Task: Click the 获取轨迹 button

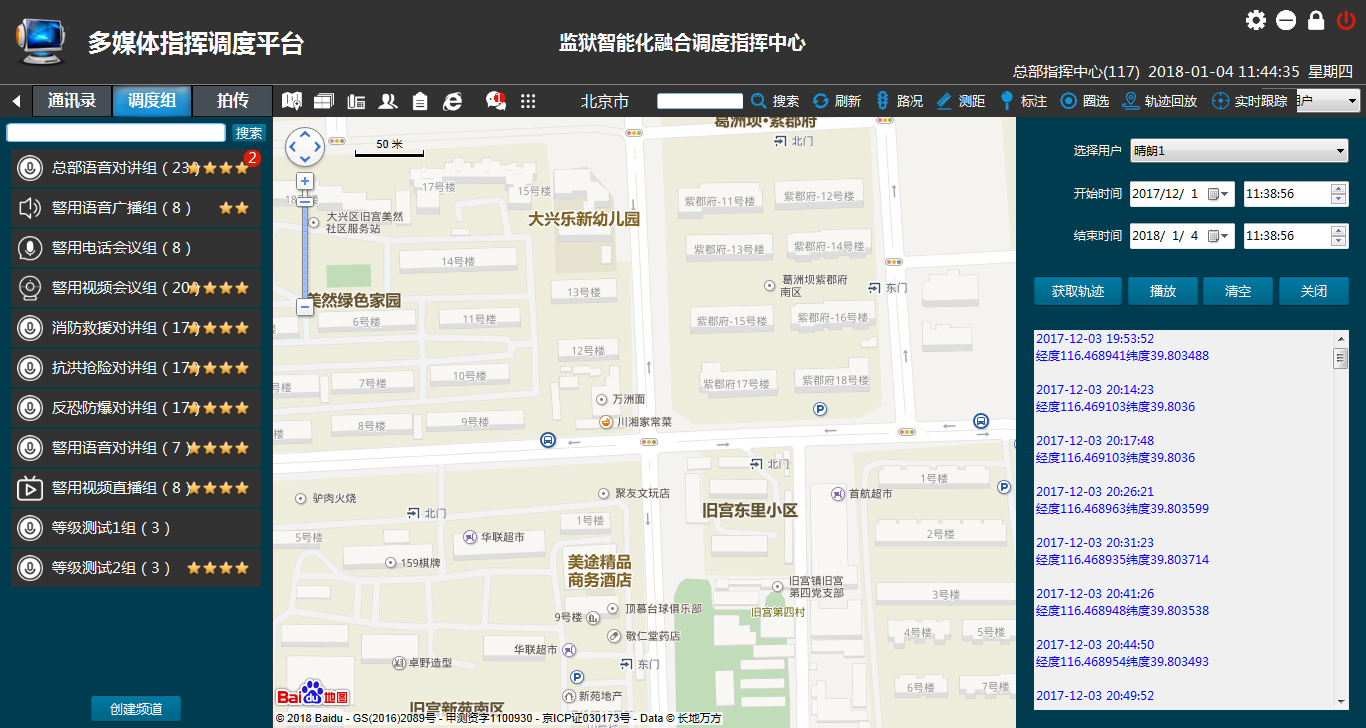Action: click(1077, 291)
